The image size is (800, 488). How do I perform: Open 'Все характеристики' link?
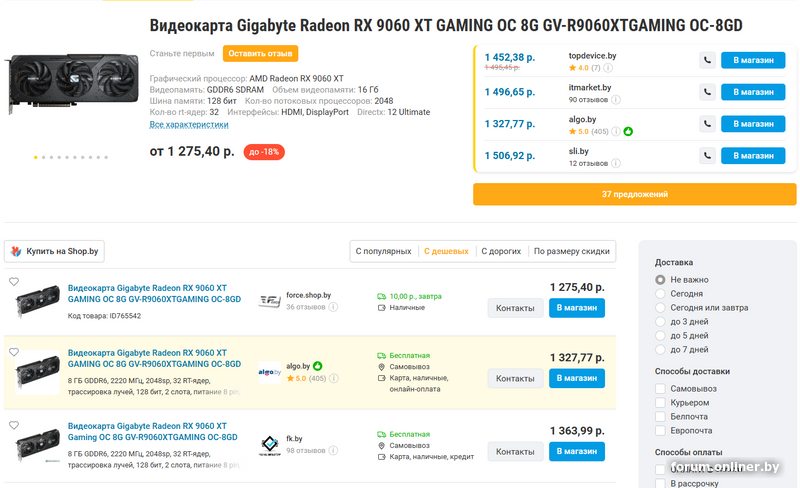(x=189, y=125)
